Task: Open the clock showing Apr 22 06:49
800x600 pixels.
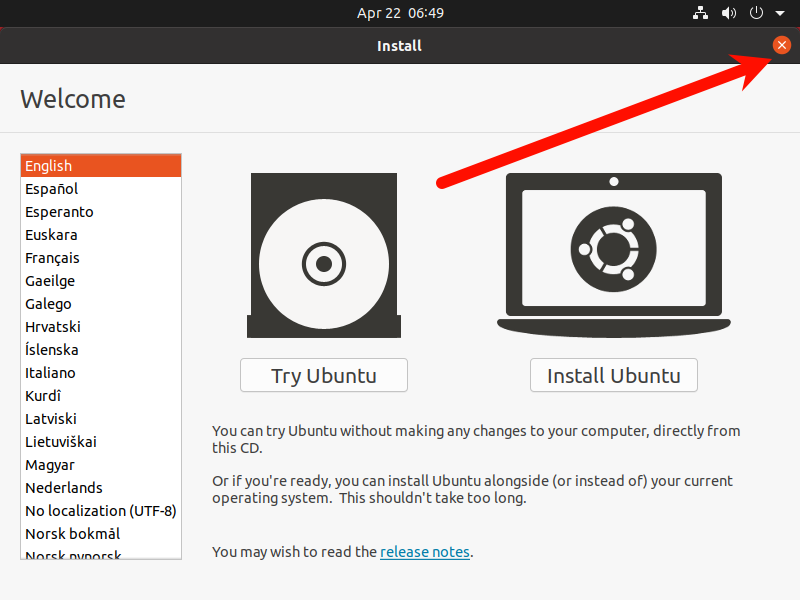Action: 400,13
